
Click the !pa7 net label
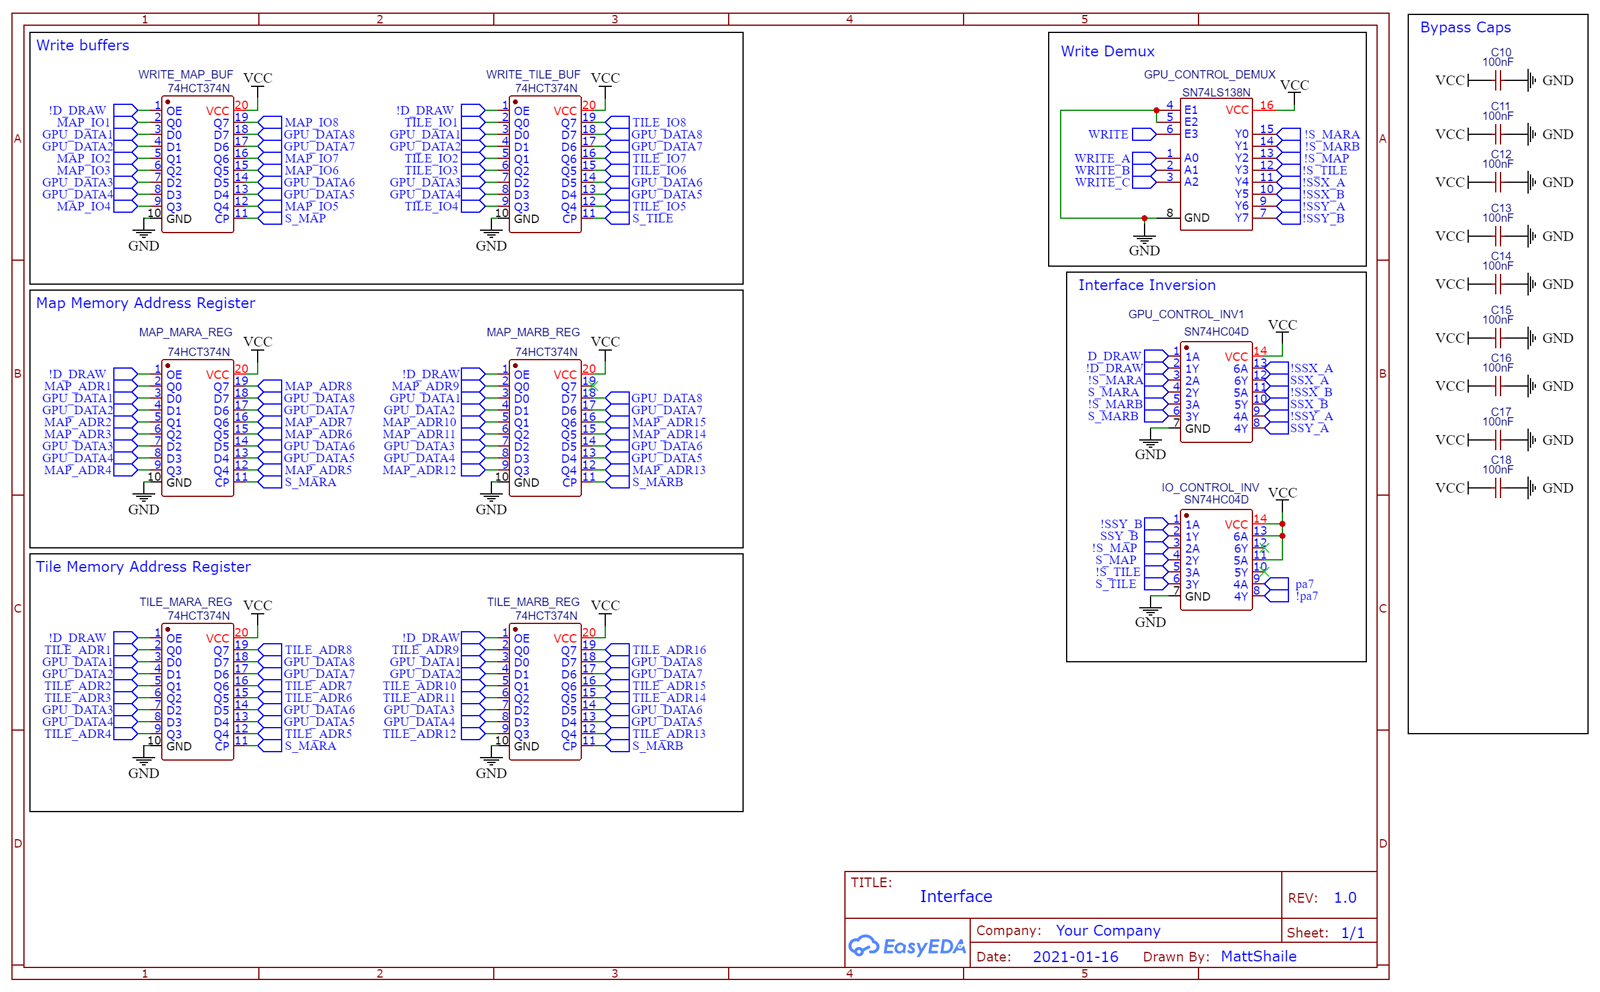pyautogui.click(x=1306, y=596)
